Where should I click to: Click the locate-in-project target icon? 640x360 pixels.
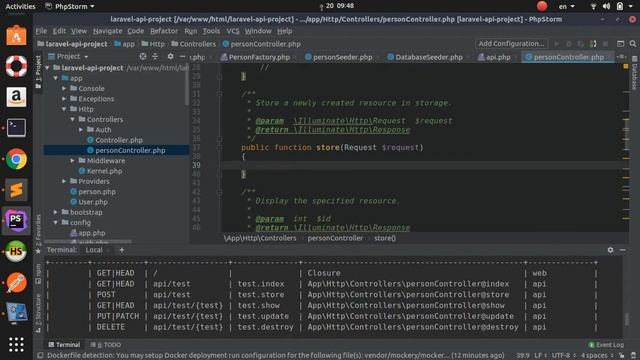pyautogui.click(x=142, y=56)
